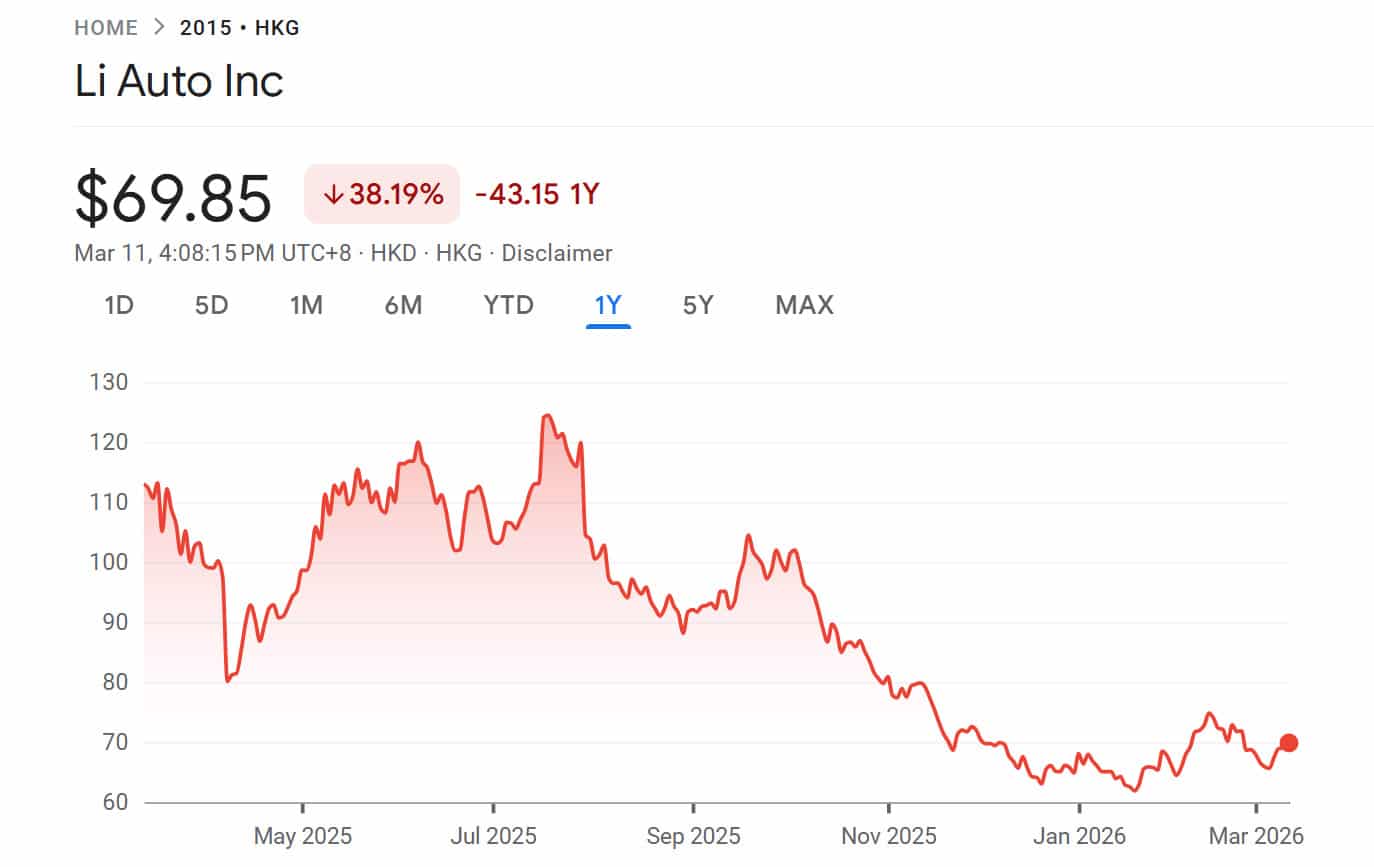
Task: Click the -43.15 1Y change value
Action: pos(536,194)
